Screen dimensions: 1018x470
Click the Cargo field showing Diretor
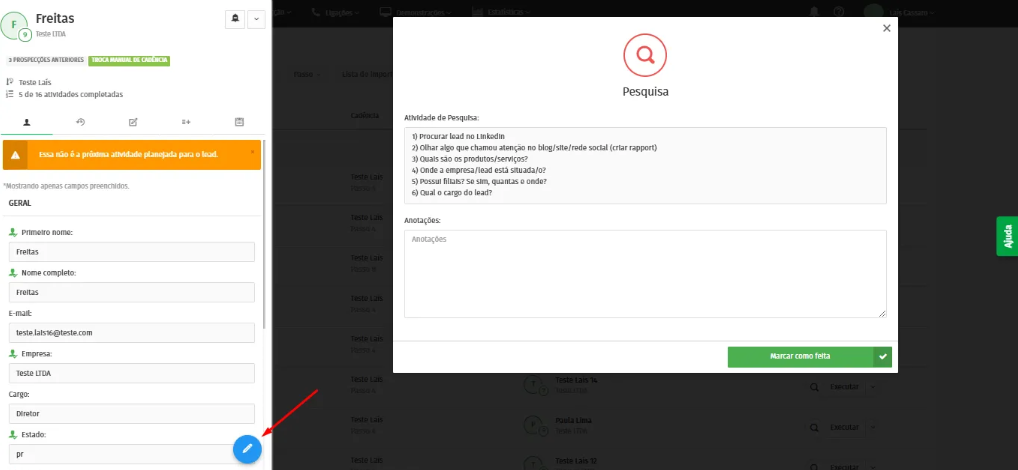(x=132, y=414)
